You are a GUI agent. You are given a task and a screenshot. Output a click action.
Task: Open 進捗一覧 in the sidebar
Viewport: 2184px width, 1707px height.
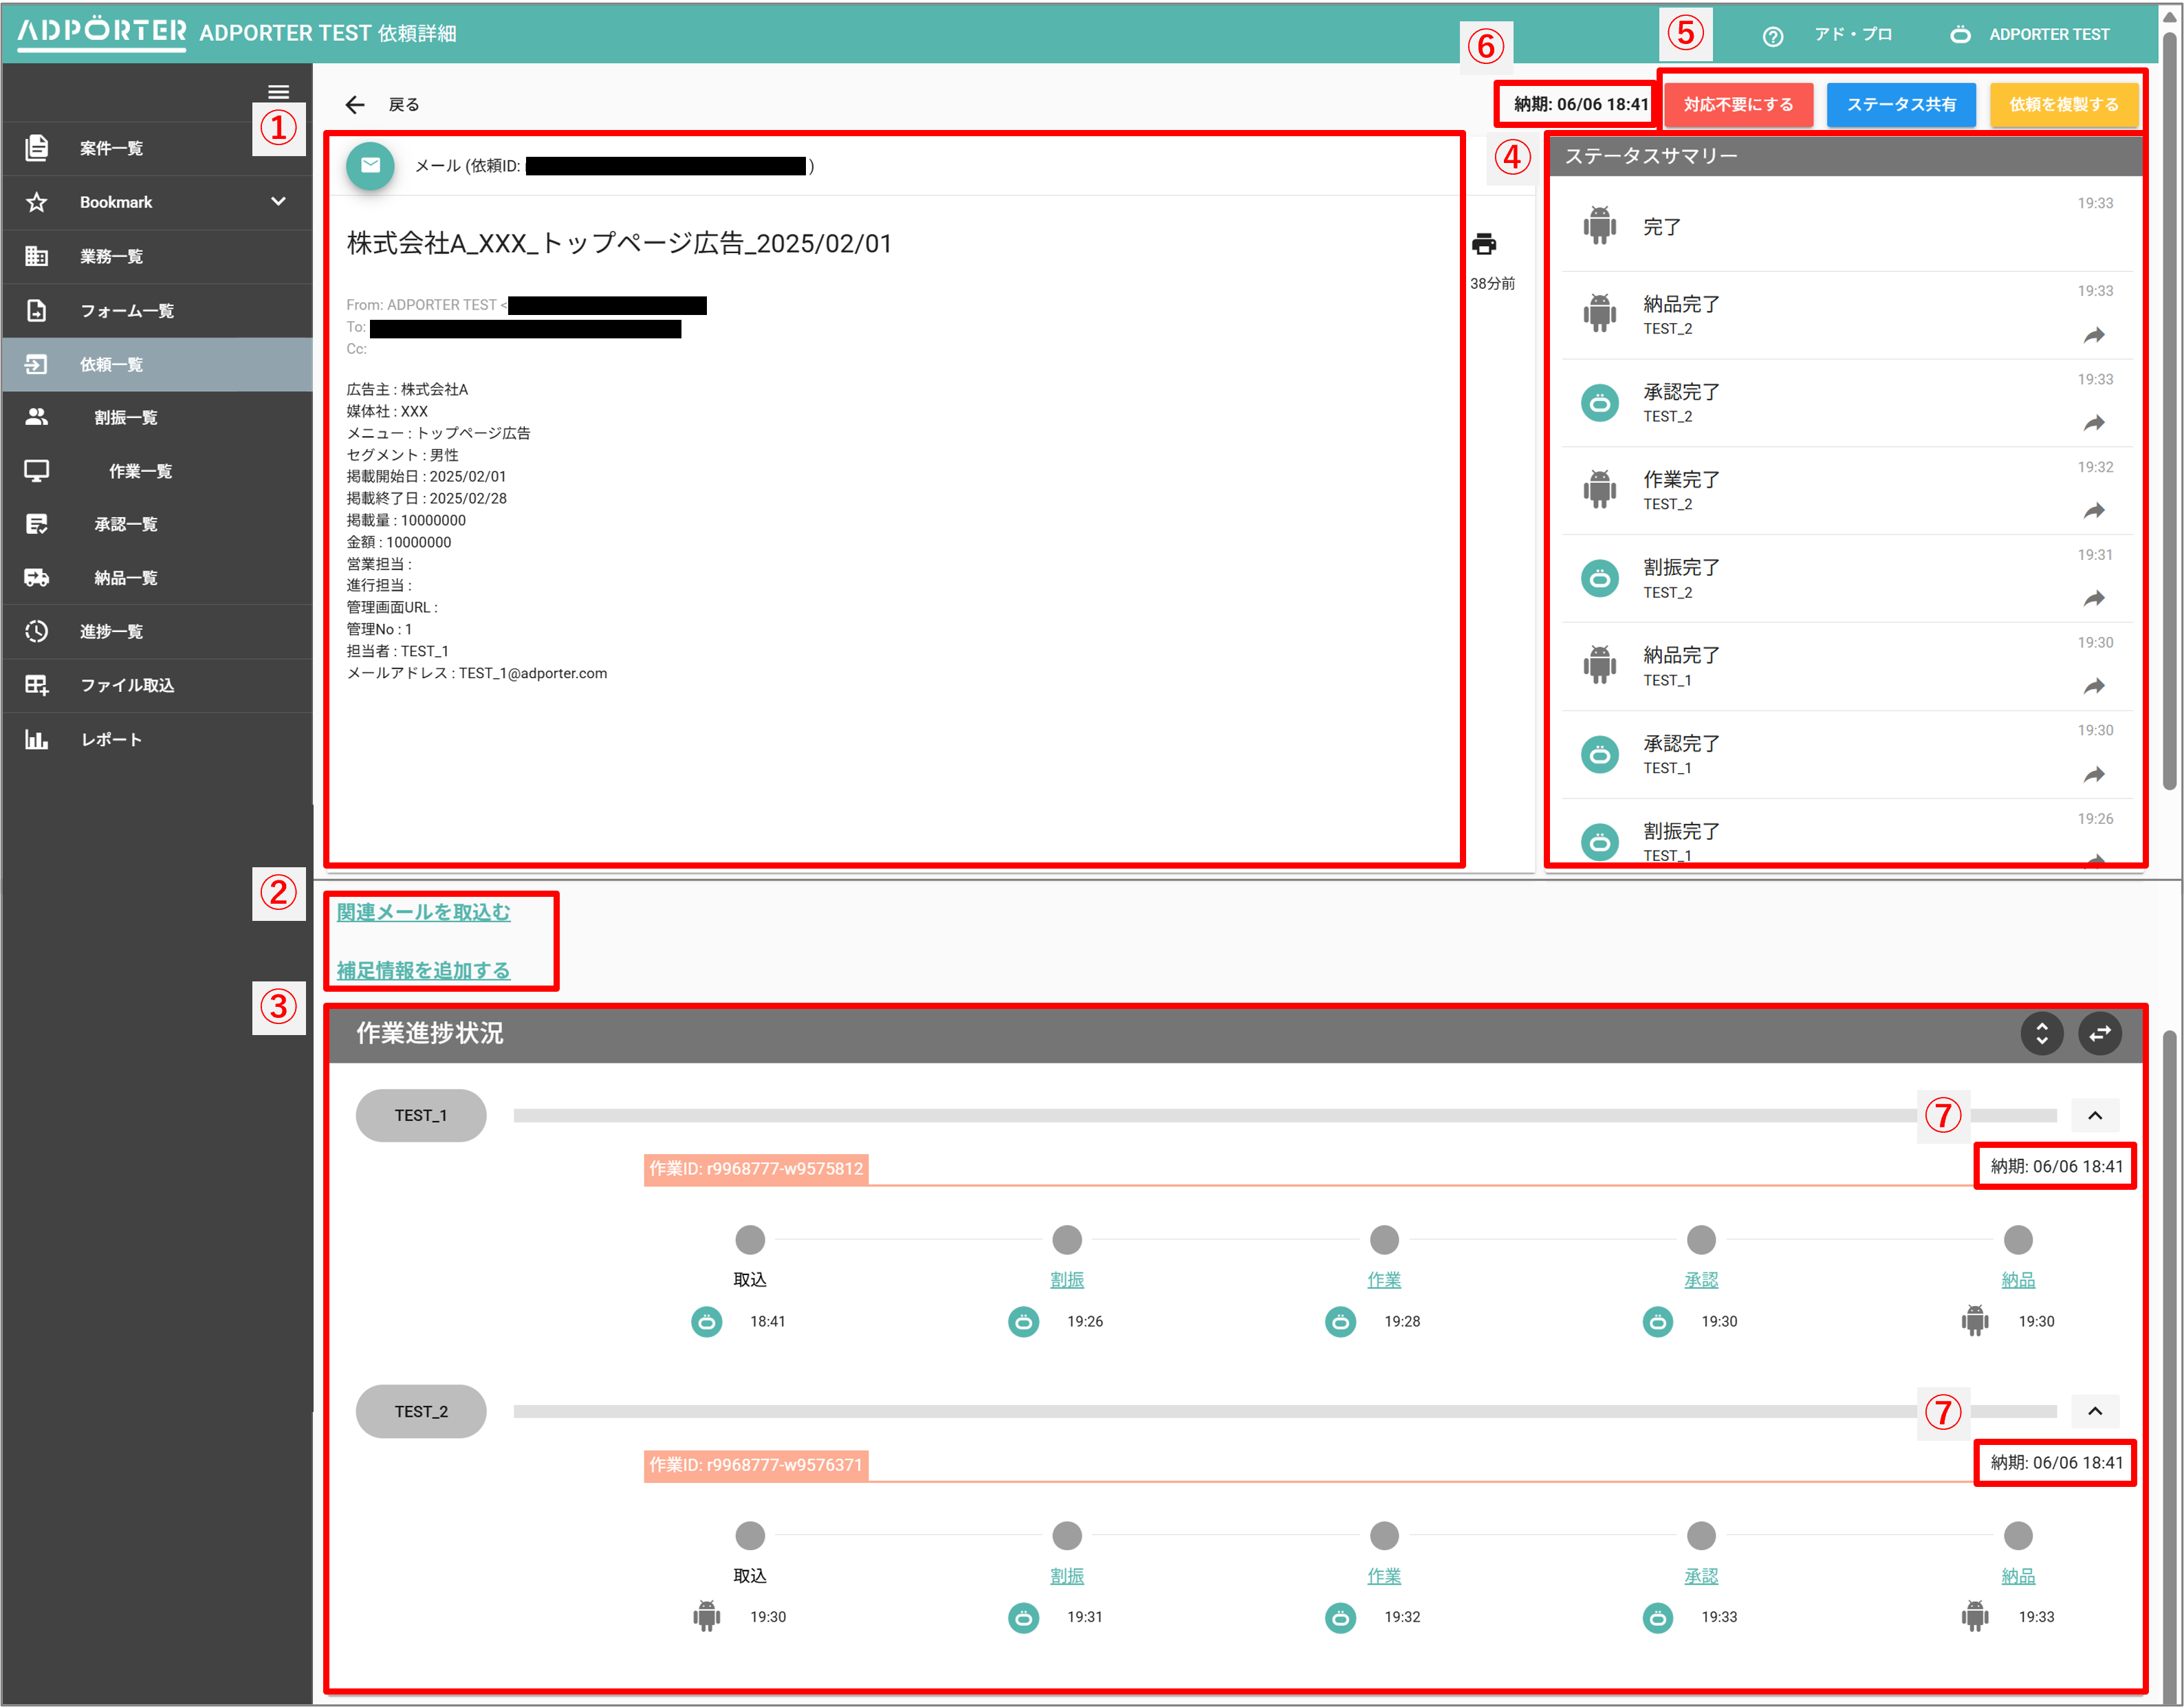(111, 632)
